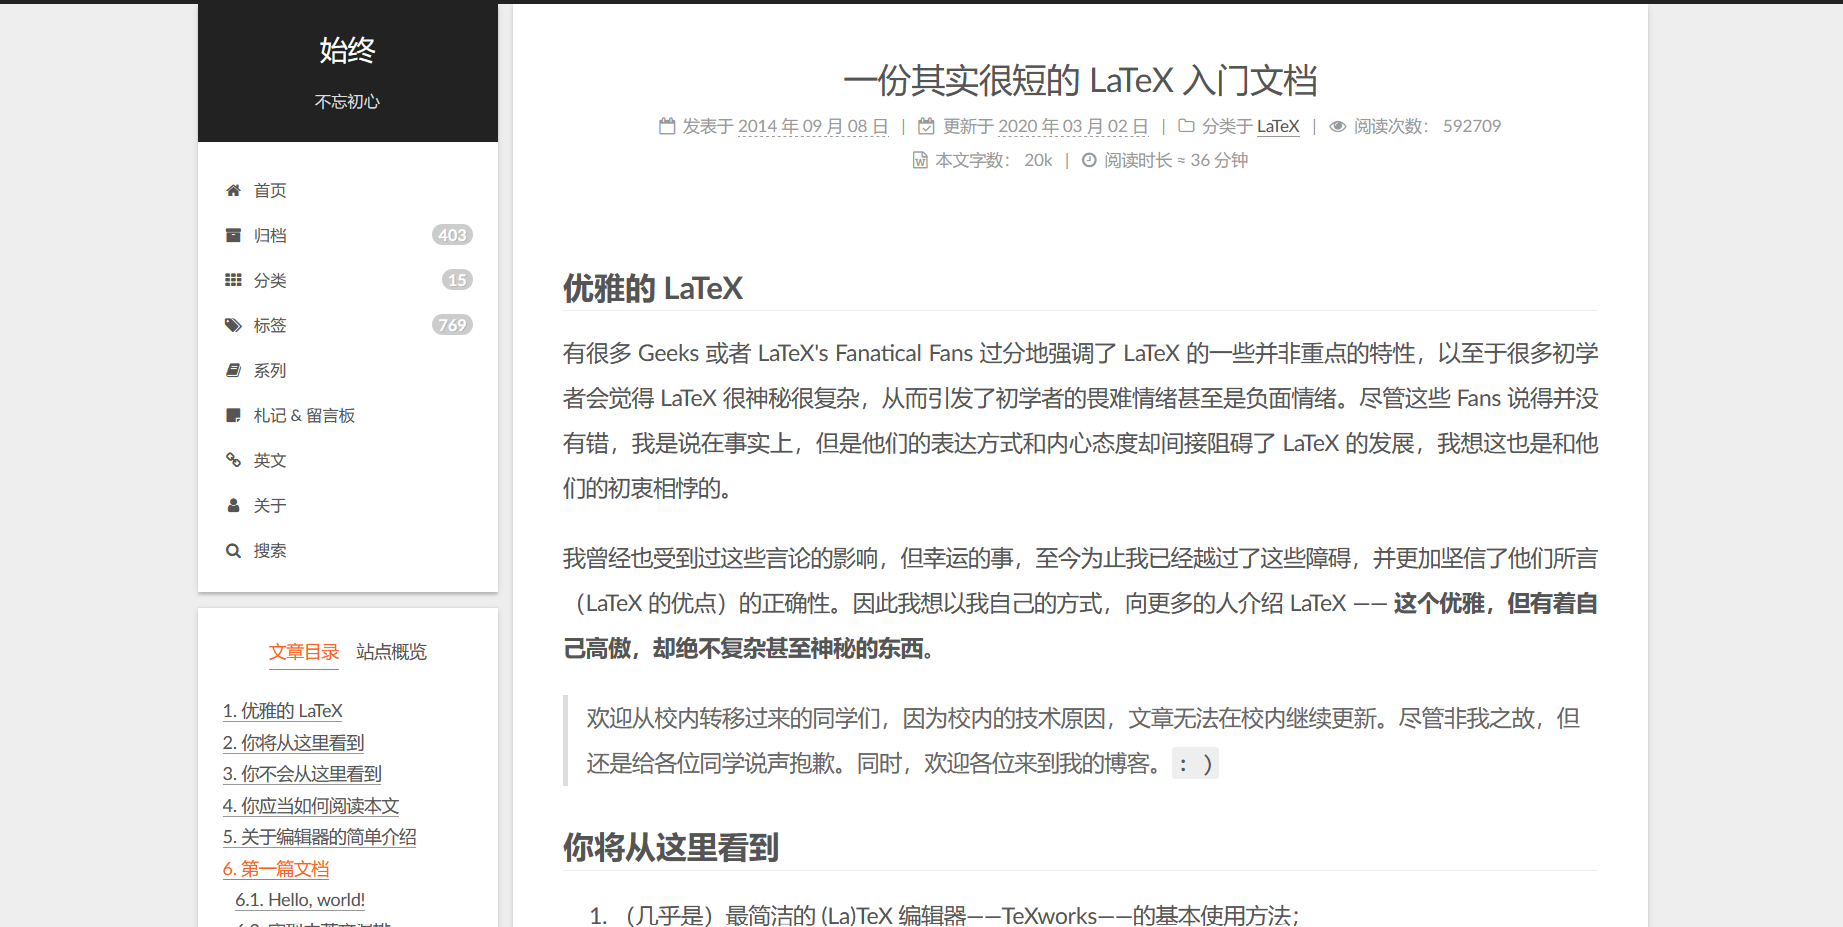Open the publish date 2014 年 09 月 08 日 link
Viewport: 1843px width, 927px height.
click(812, 126)
